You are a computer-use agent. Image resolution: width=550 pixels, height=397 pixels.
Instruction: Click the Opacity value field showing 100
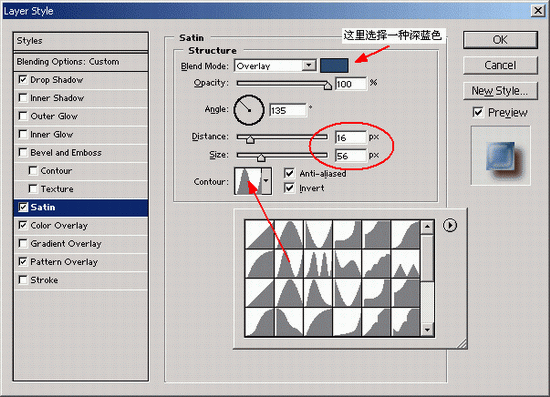350,84
